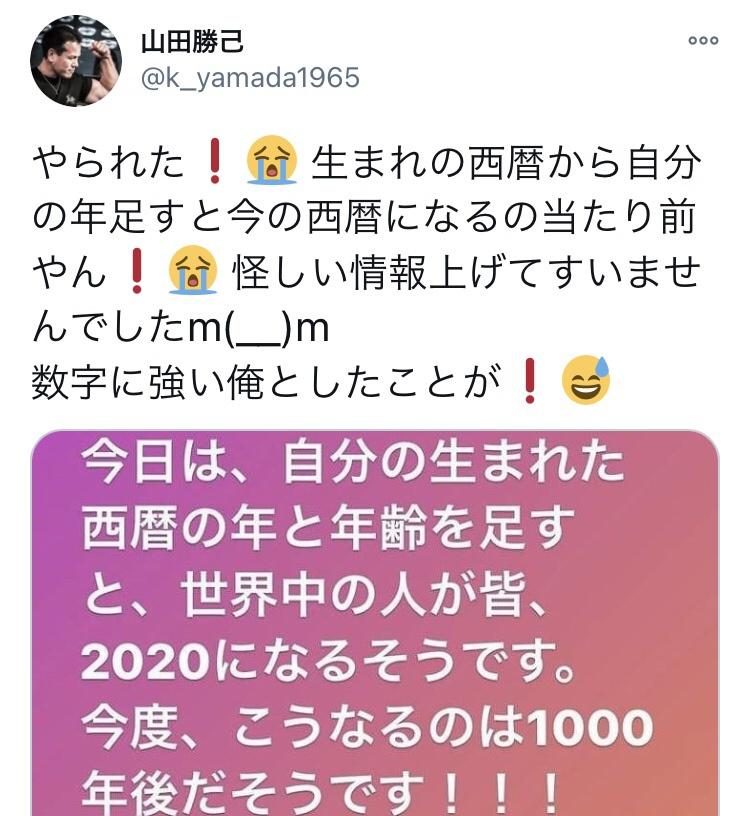This screenshot has height=816, width=750.
Task: Click the 年後だそうです！！！ line in the image
Action: pyautogui.click(x=321, y=793)
